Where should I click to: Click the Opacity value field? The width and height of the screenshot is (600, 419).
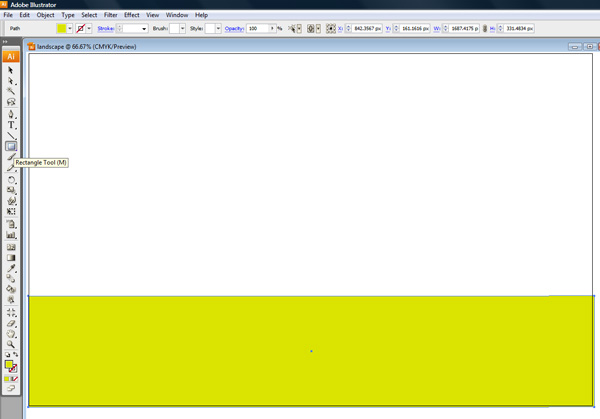coord(258,28)
